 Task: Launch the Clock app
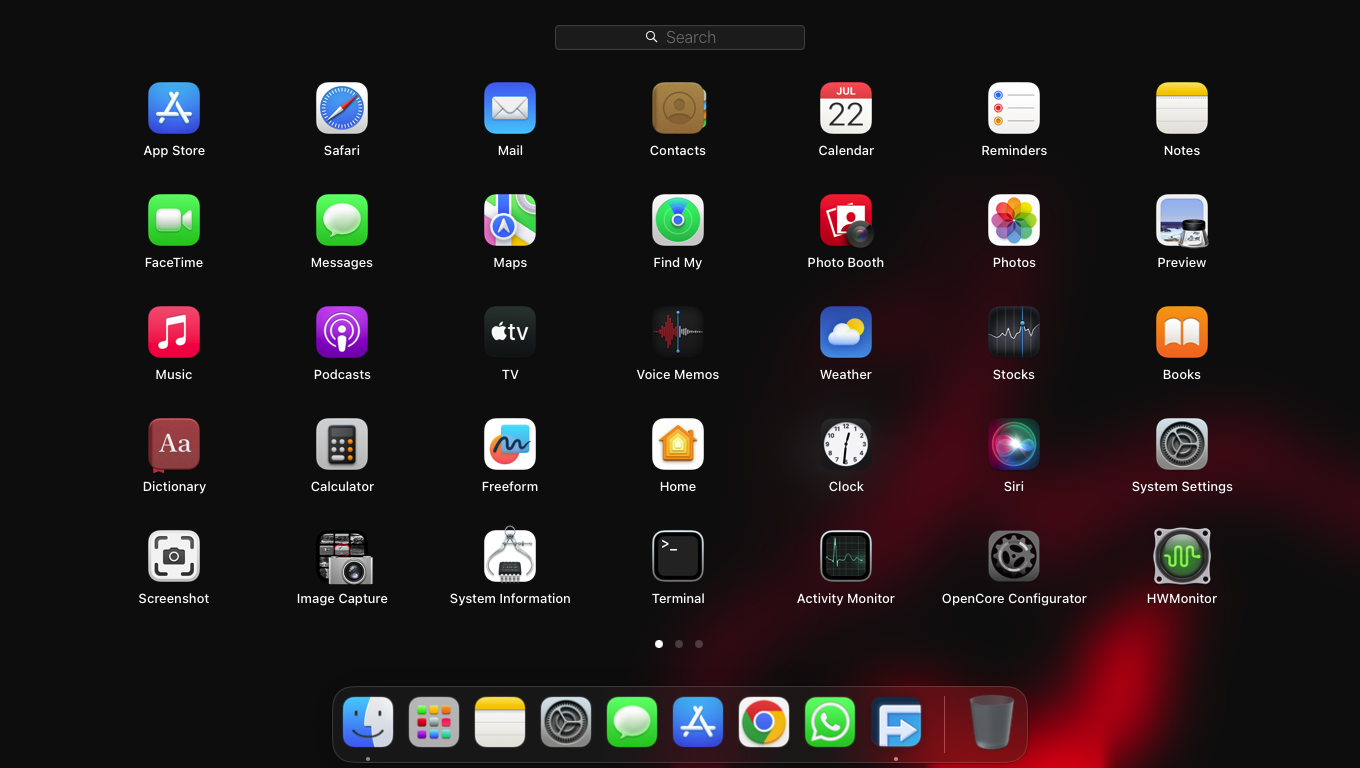tap(846, 444)
